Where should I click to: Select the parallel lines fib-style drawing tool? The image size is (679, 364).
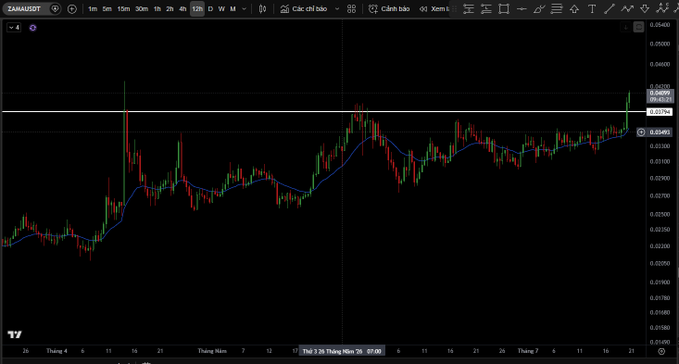(x=556, y=9)
